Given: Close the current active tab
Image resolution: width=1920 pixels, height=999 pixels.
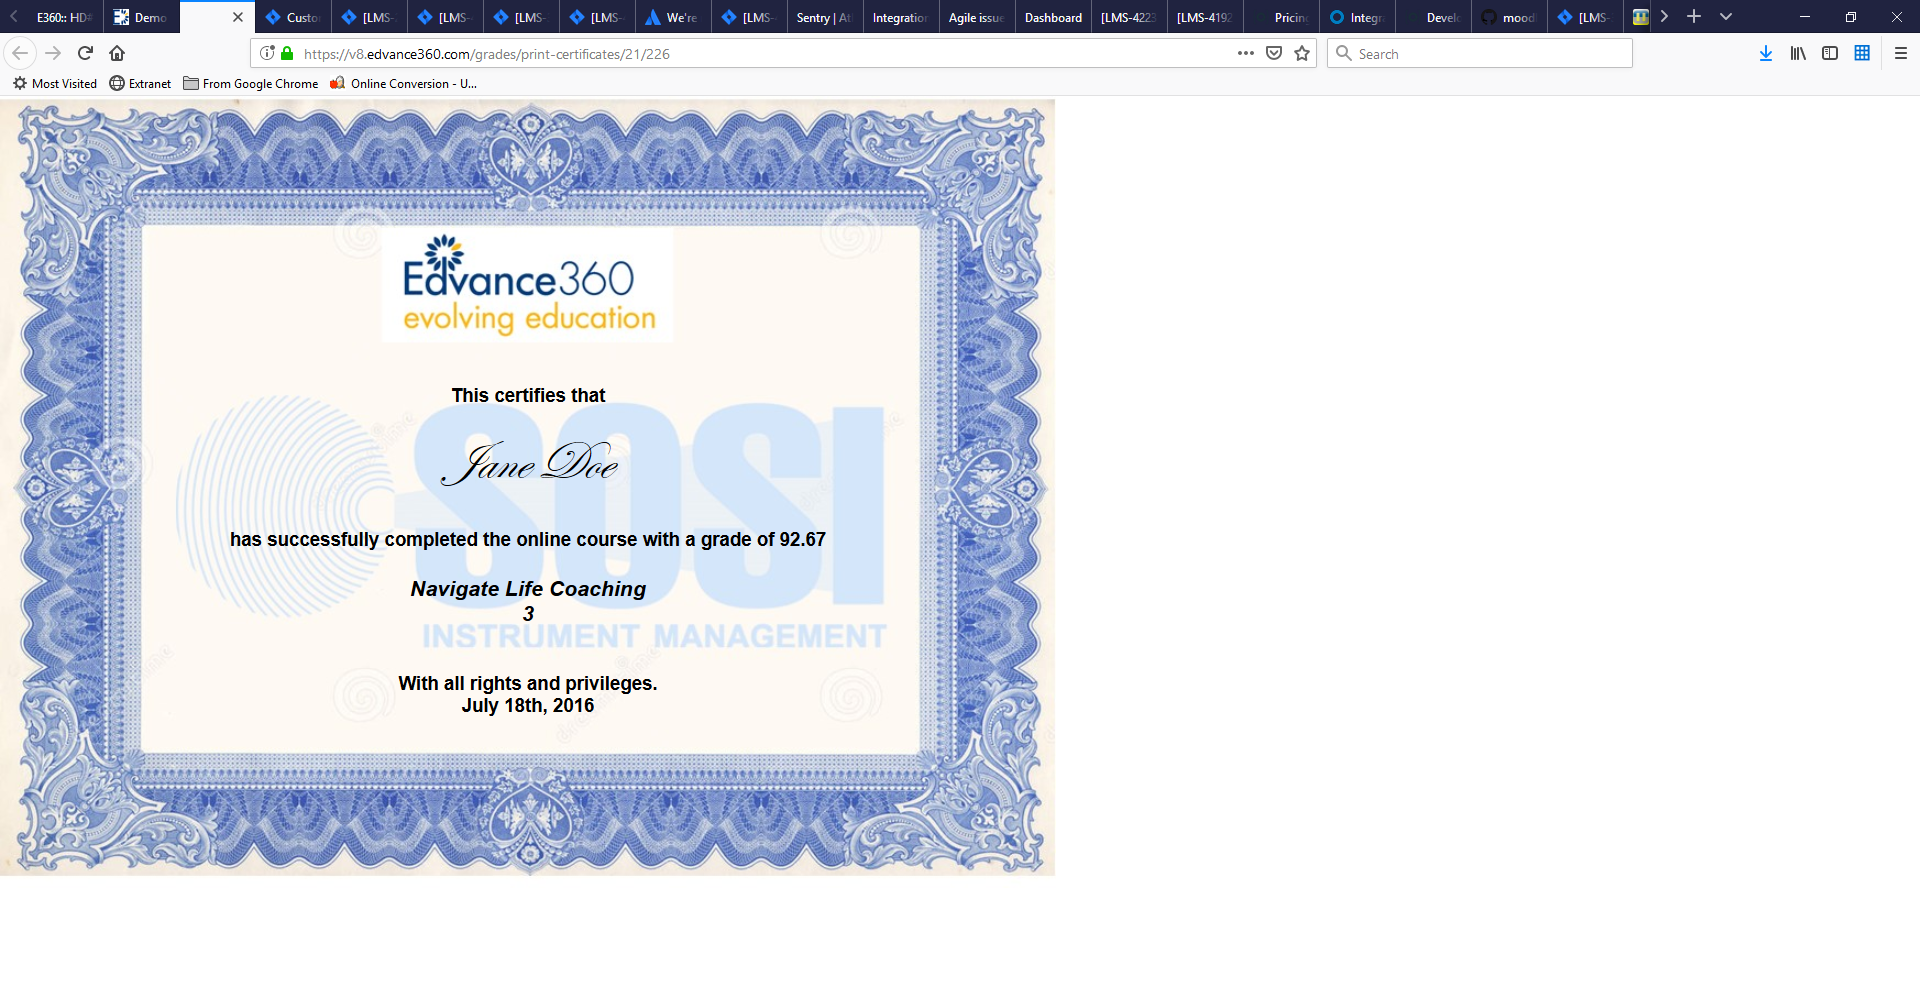Looking at the screenshot, I should tap(238, 17).
